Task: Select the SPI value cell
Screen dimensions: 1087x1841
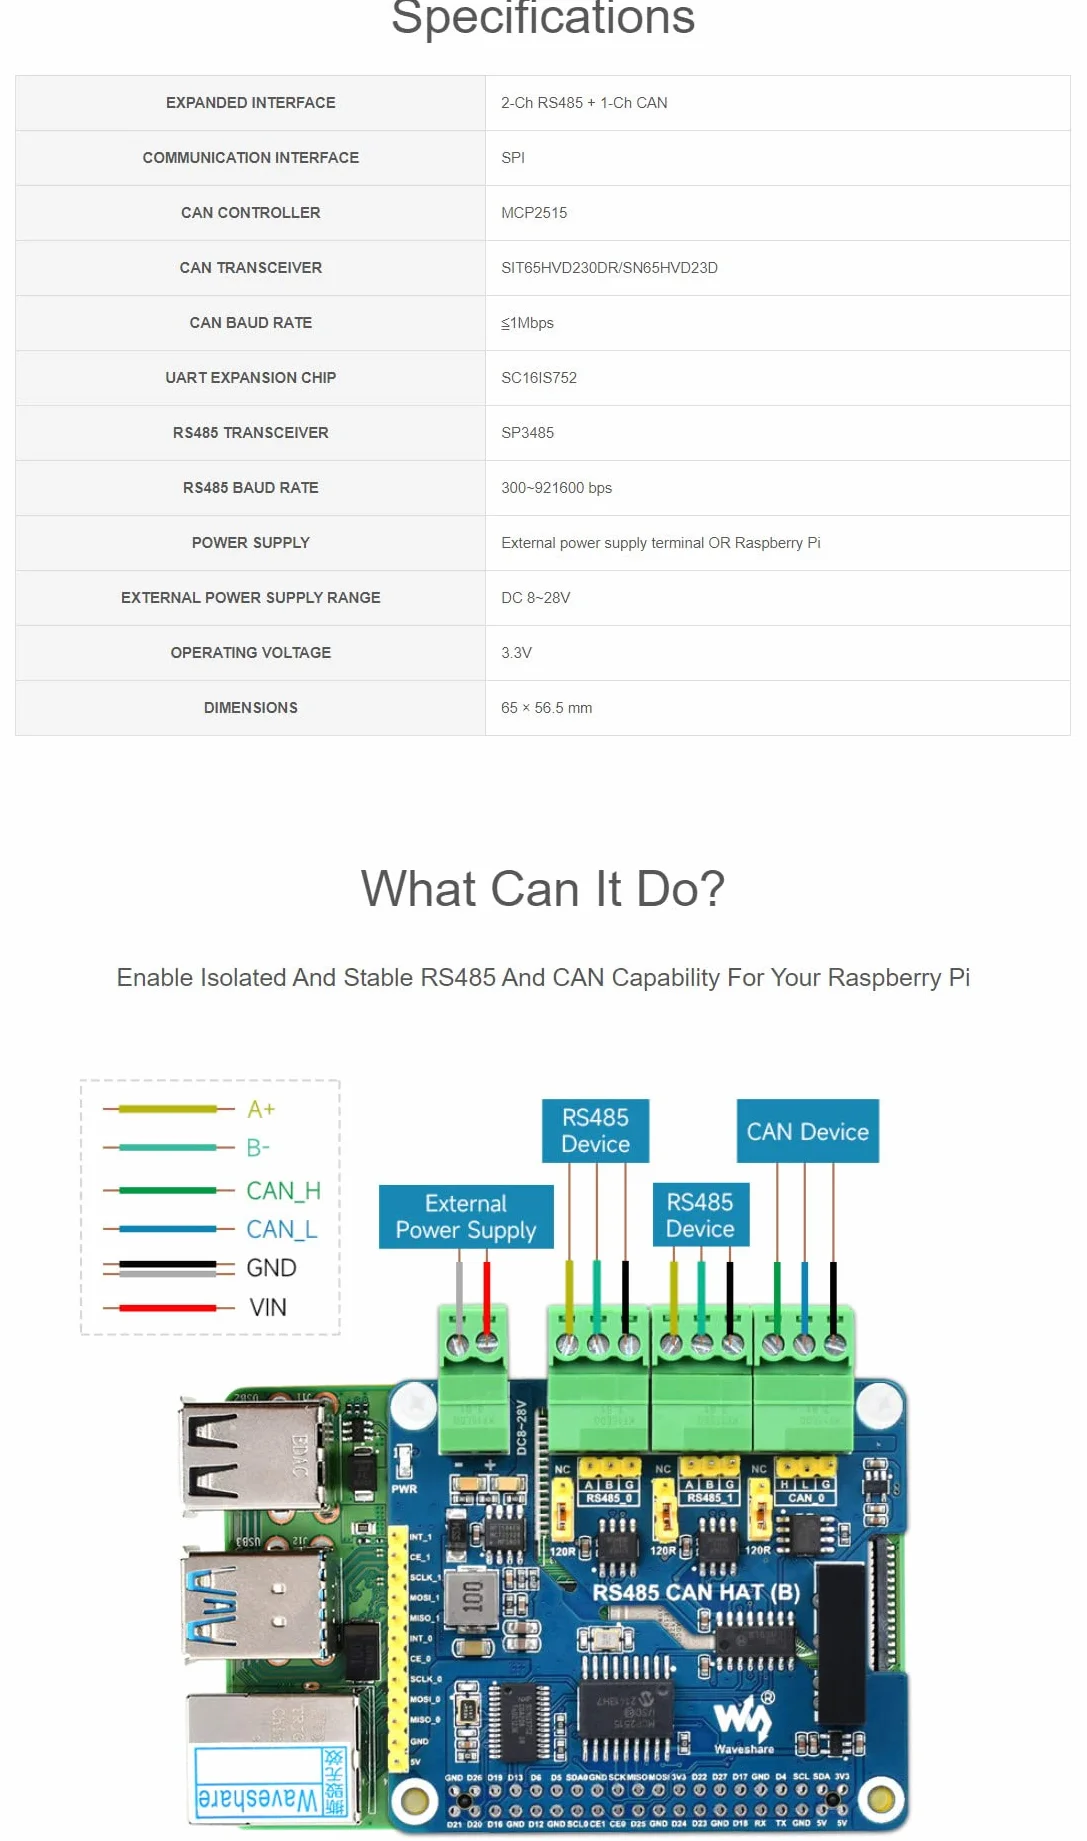Action: click(x=777, y=158)
